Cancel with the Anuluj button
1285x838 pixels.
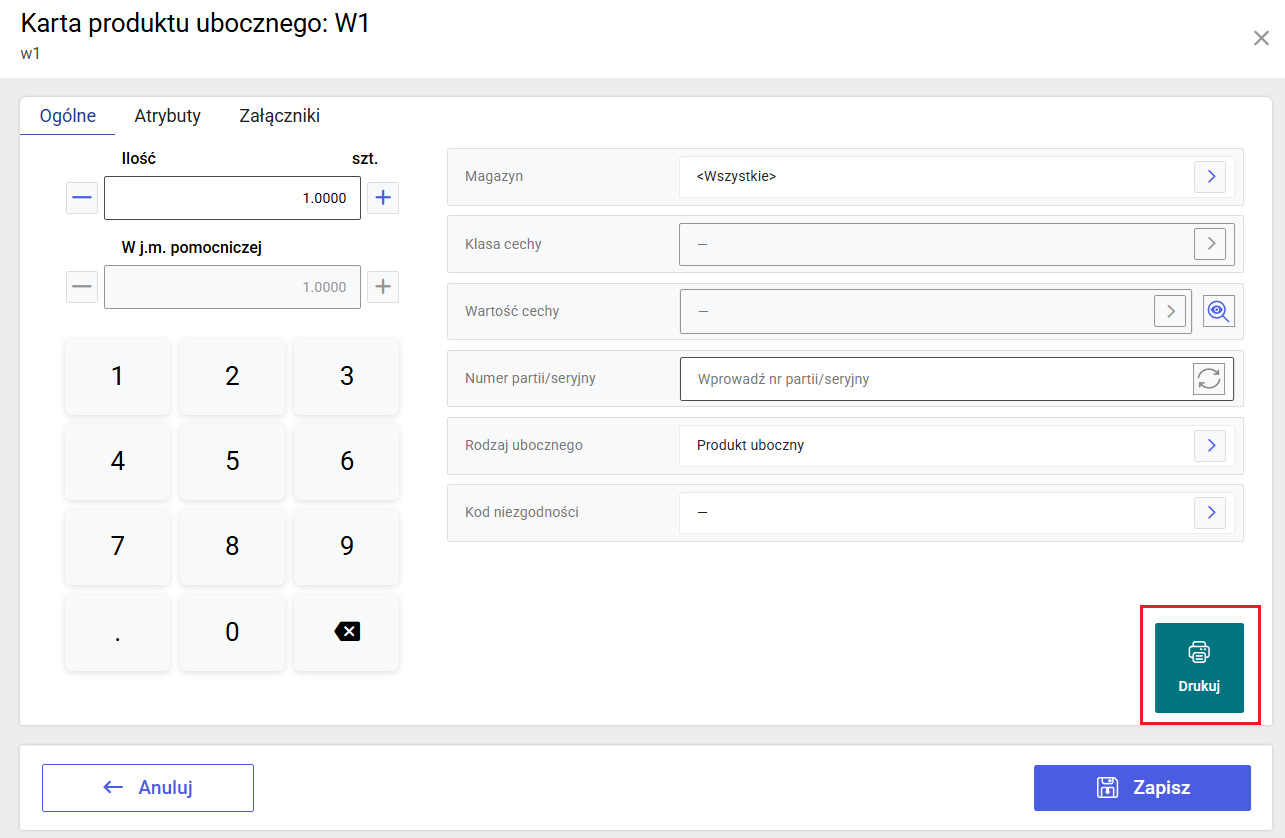point(148,787)
